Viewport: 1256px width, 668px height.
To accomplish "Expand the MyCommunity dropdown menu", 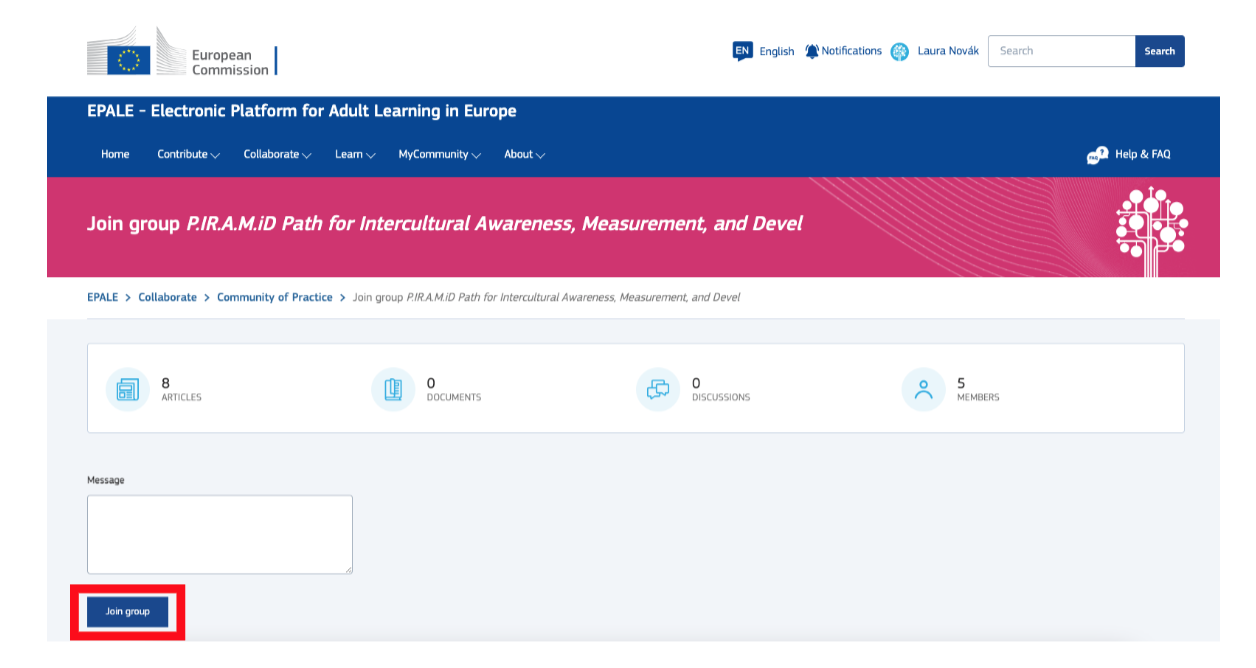I will click(x=439, y=155).
